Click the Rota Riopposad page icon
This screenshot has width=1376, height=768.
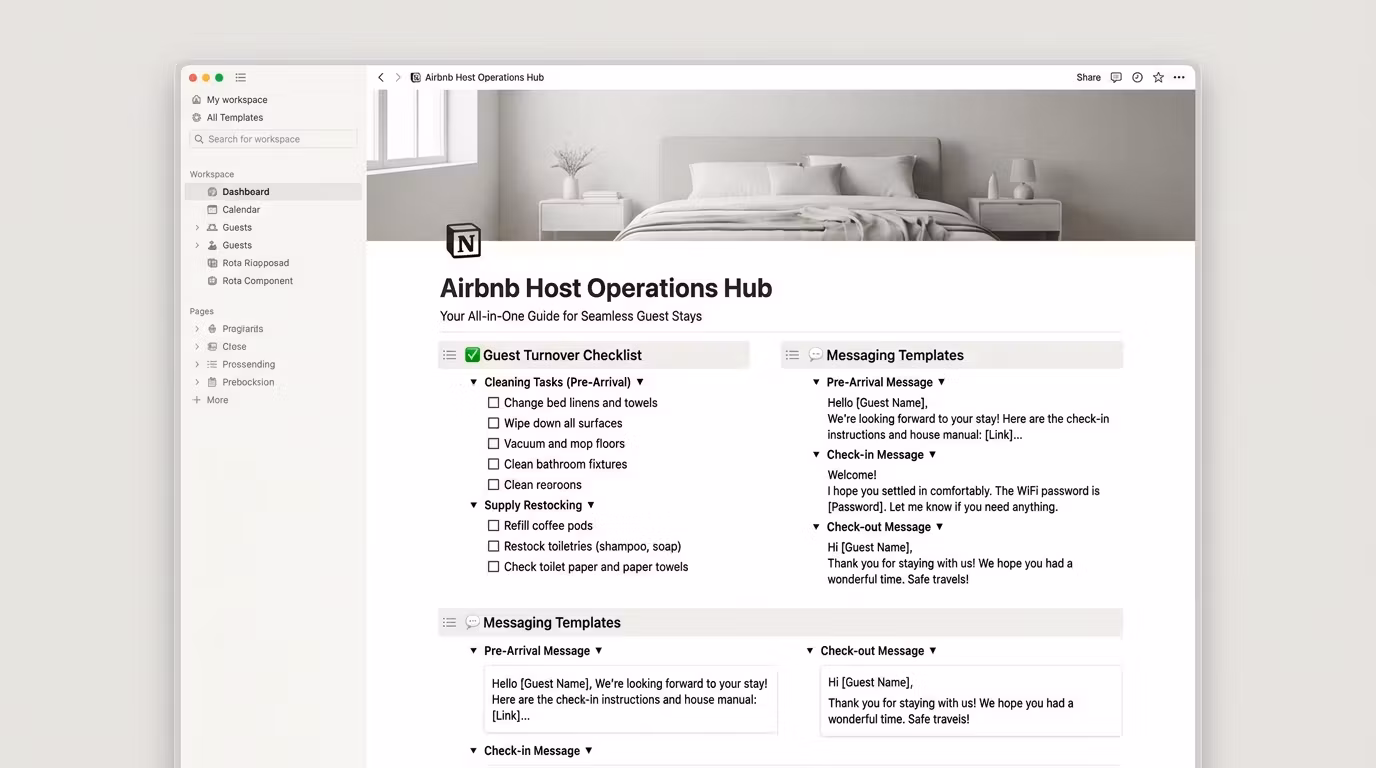click(212, 263)
